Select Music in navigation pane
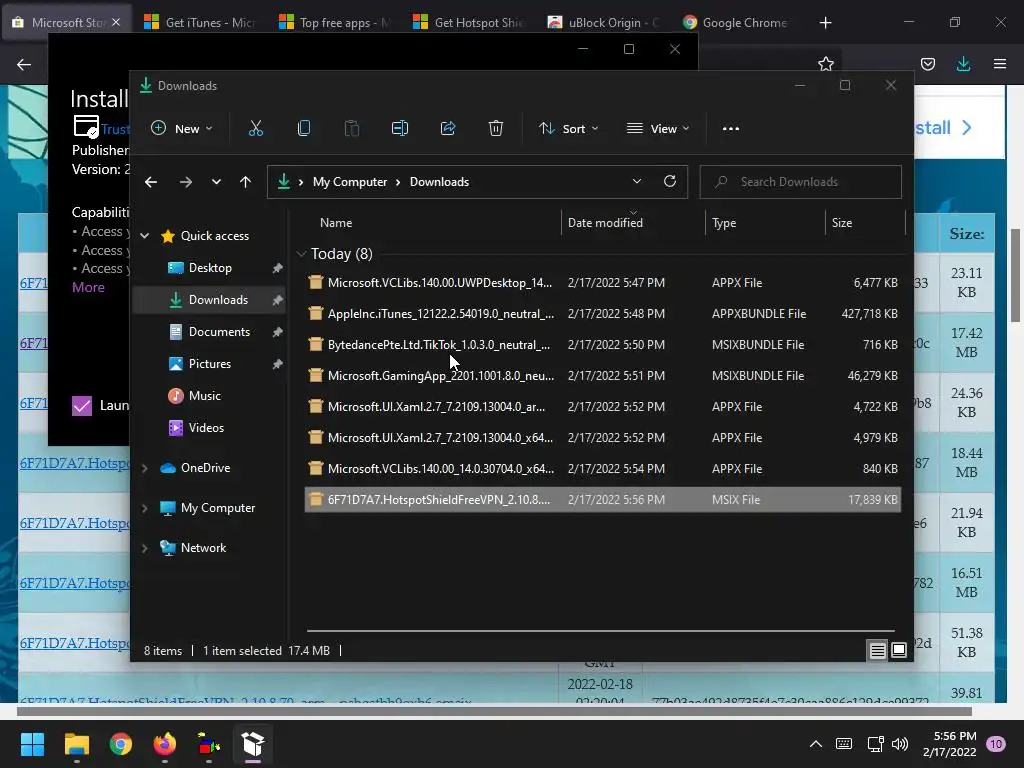 tap(209, 396)
